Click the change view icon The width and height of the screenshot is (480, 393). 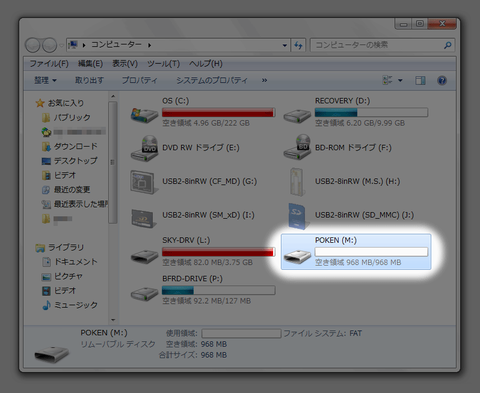point(387,80)
